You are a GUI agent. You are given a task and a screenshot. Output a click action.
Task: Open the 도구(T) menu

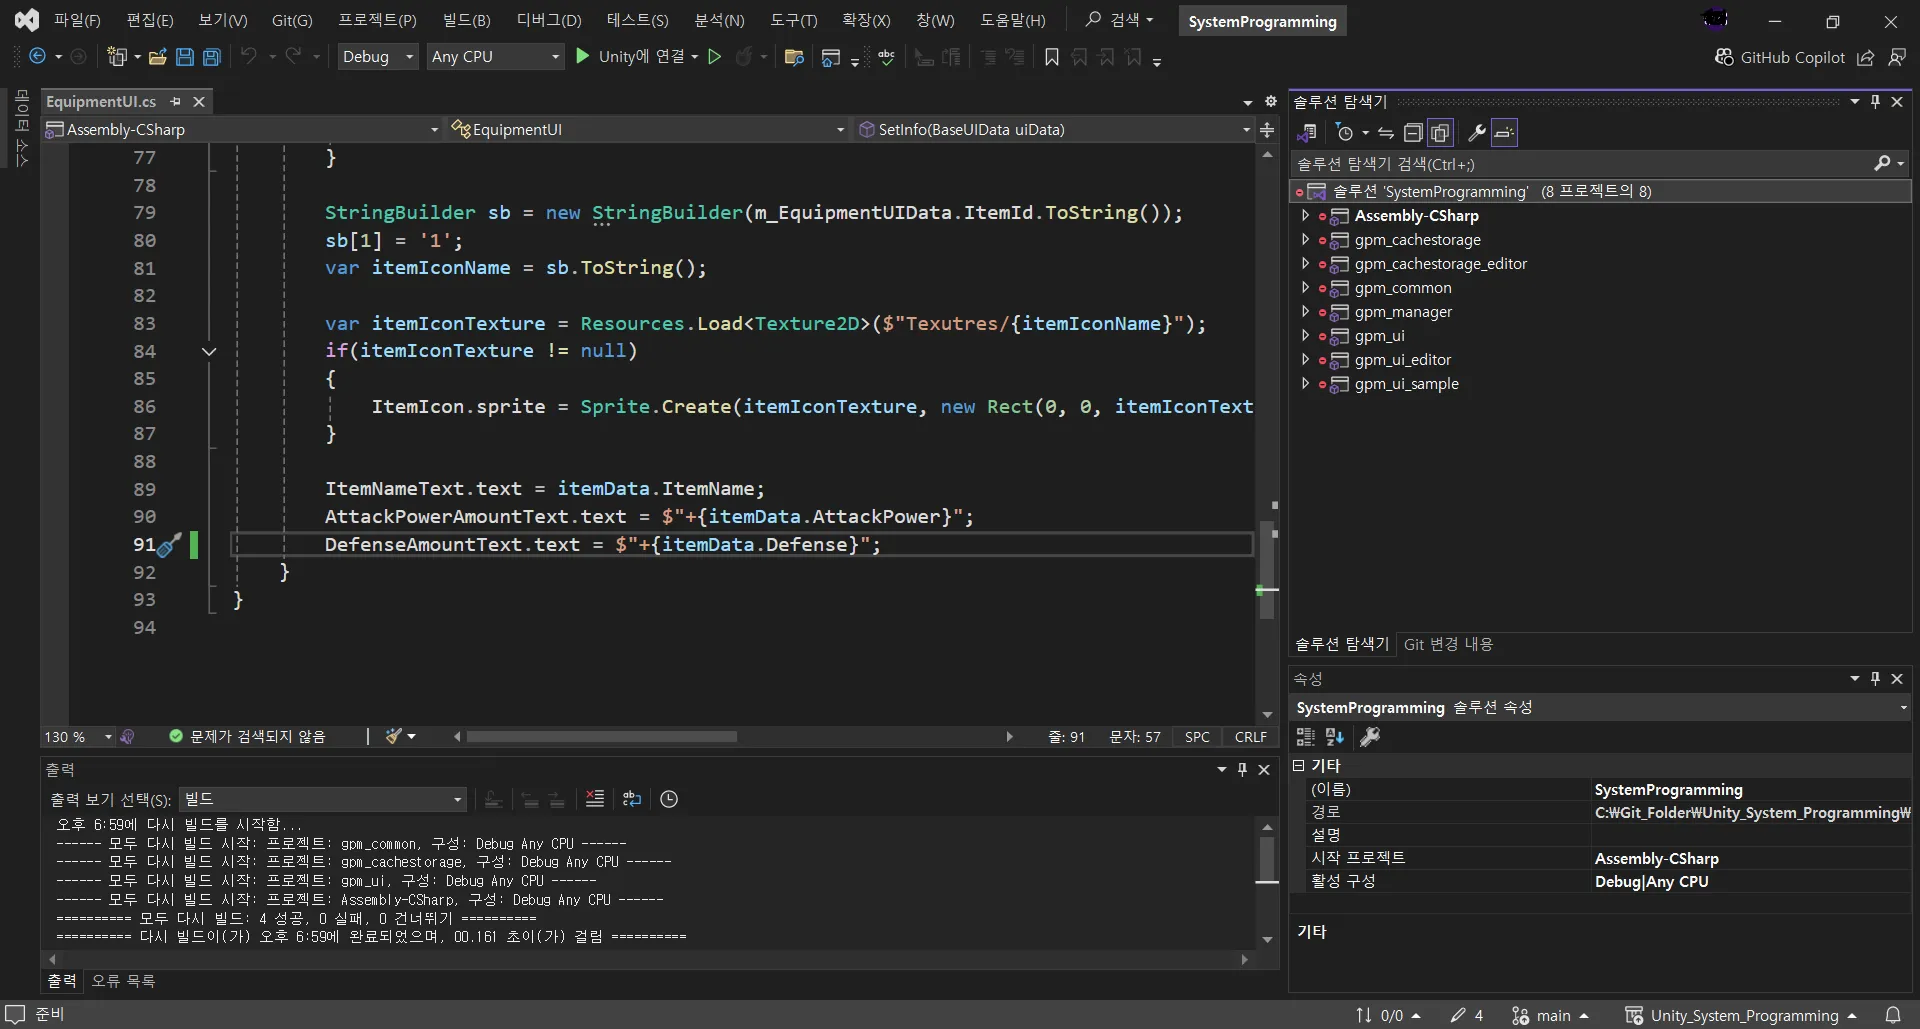pos(794,20)
